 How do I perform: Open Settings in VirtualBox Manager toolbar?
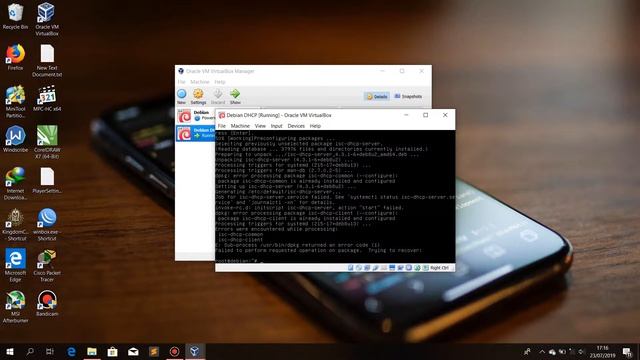(198, 96)
